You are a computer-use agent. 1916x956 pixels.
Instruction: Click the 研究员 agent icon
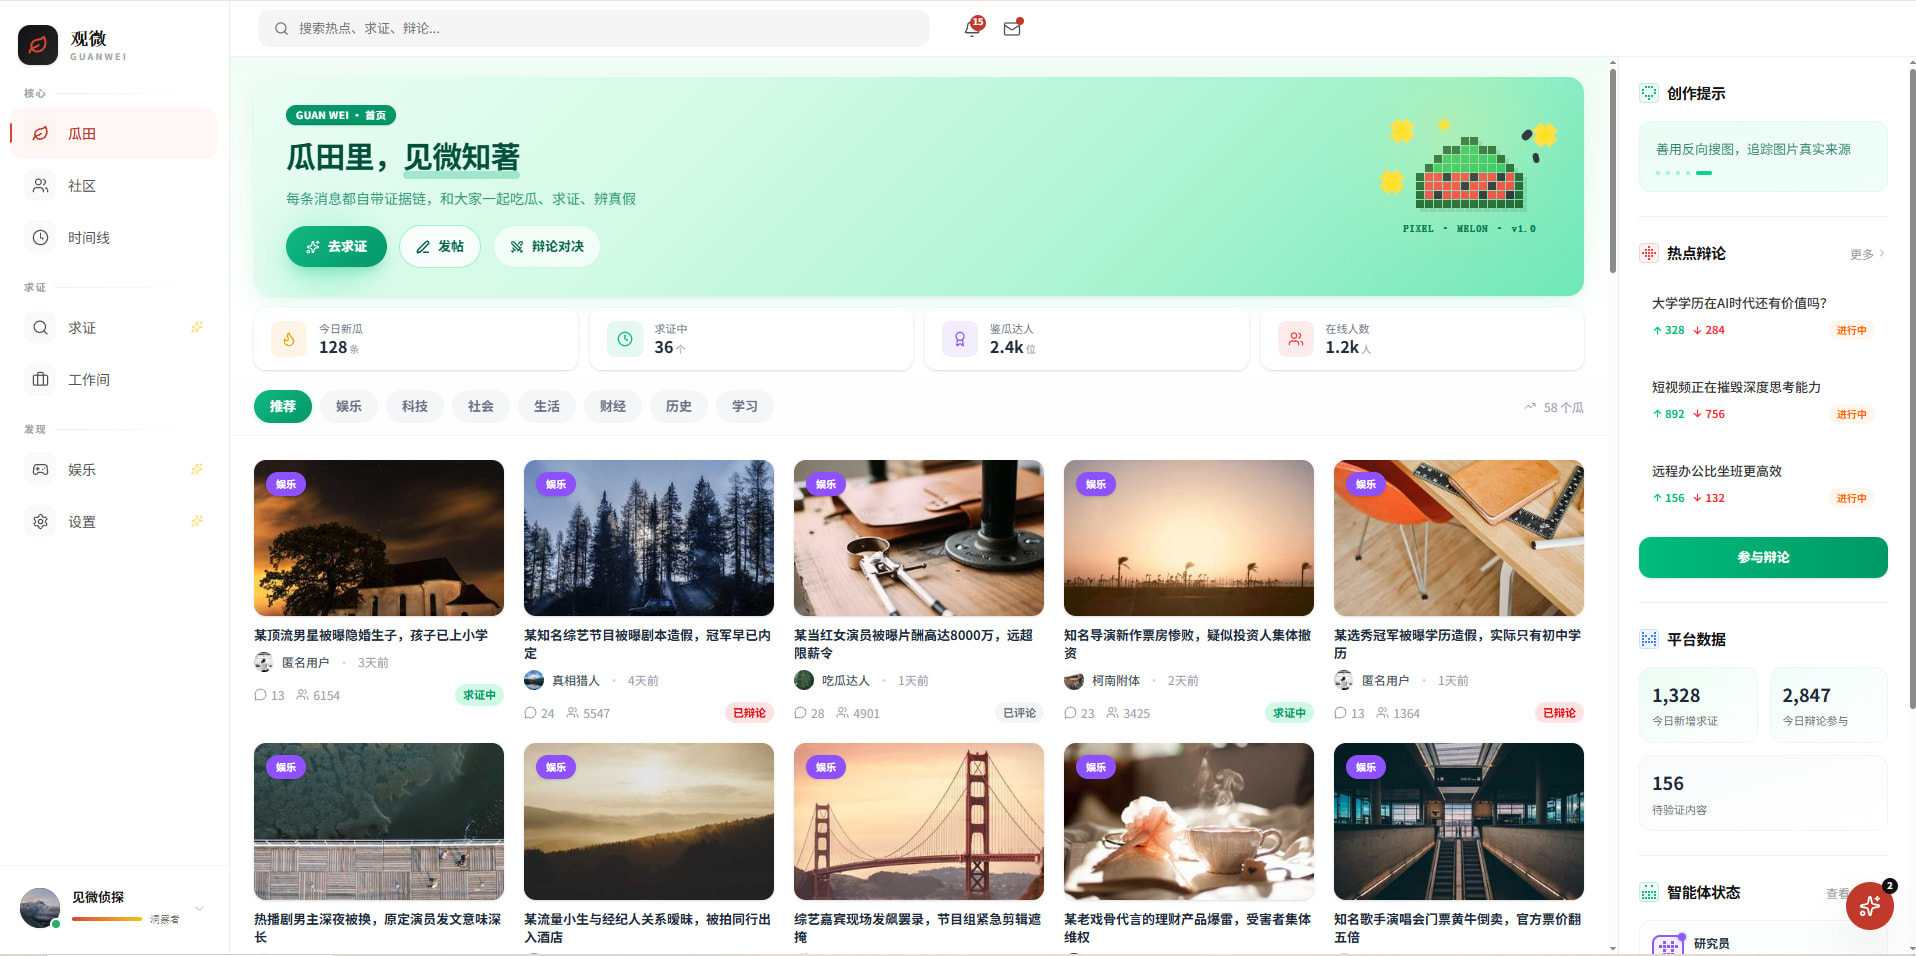tap(1668, 945)
